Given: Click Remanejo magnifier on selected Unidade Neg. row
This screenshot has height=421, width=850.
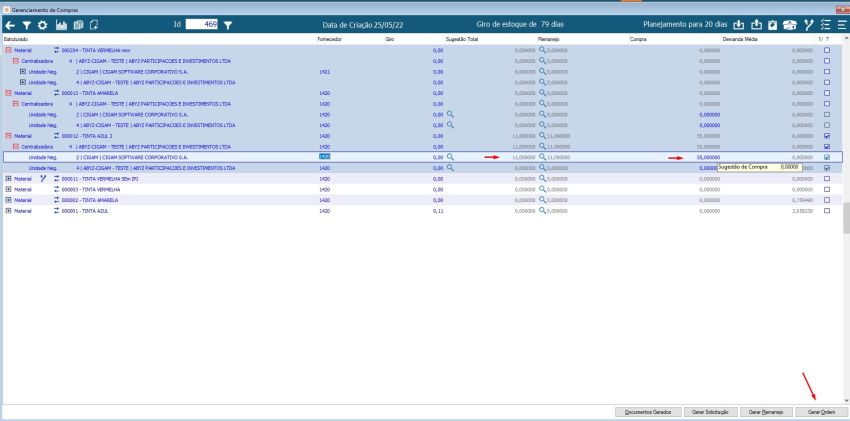Looking at the screenshot, I should click(x=542, y=157).
